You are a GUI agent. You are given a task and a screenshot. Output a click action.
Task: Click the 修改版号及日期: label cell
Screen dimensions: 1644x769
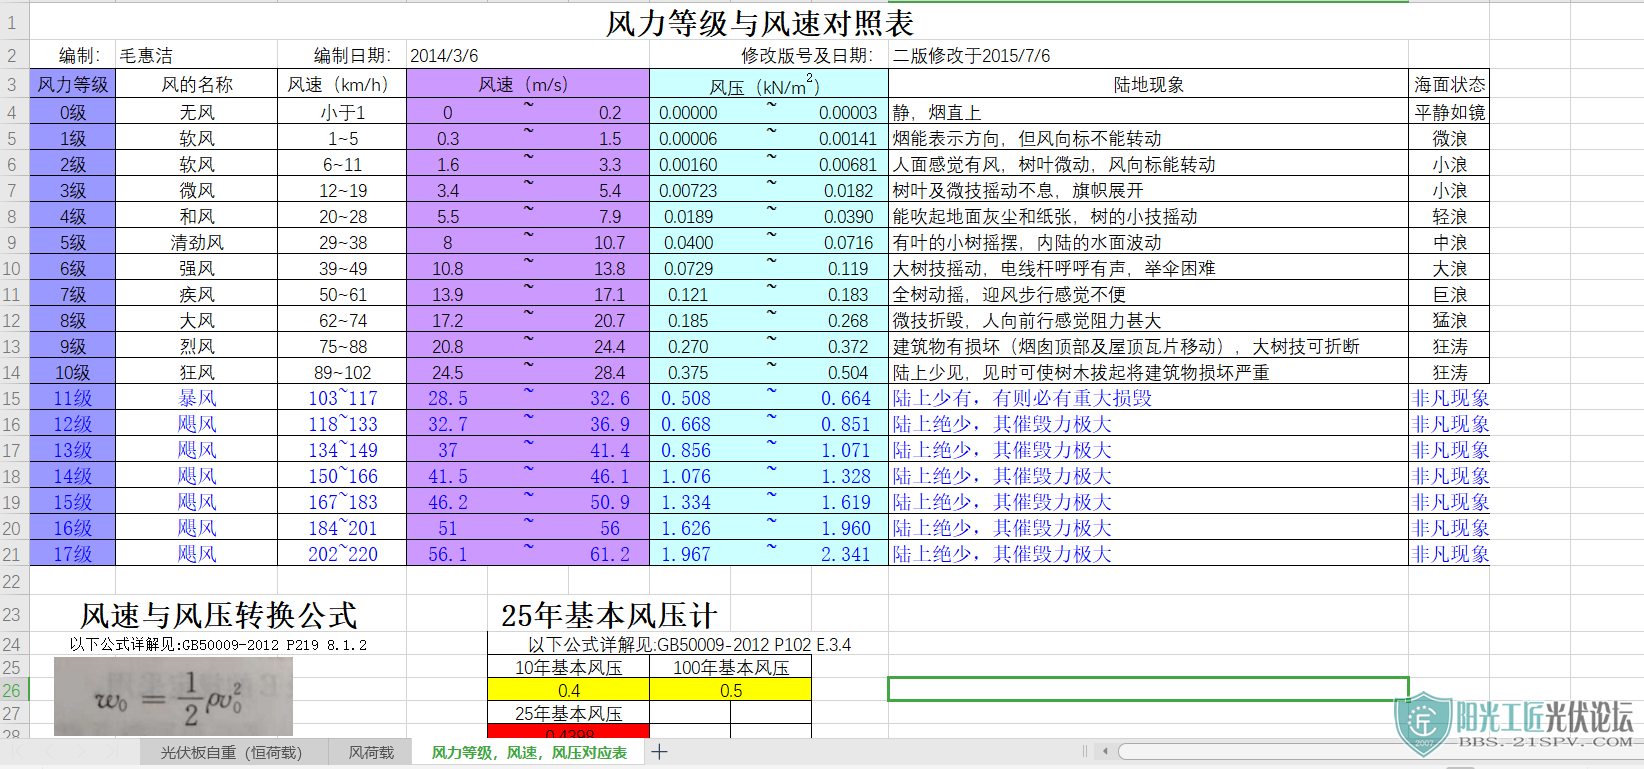(x=769, y=55)
